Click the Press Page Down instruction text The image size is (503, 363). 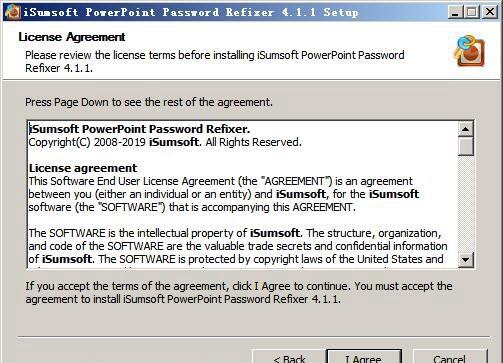(149, 102)
